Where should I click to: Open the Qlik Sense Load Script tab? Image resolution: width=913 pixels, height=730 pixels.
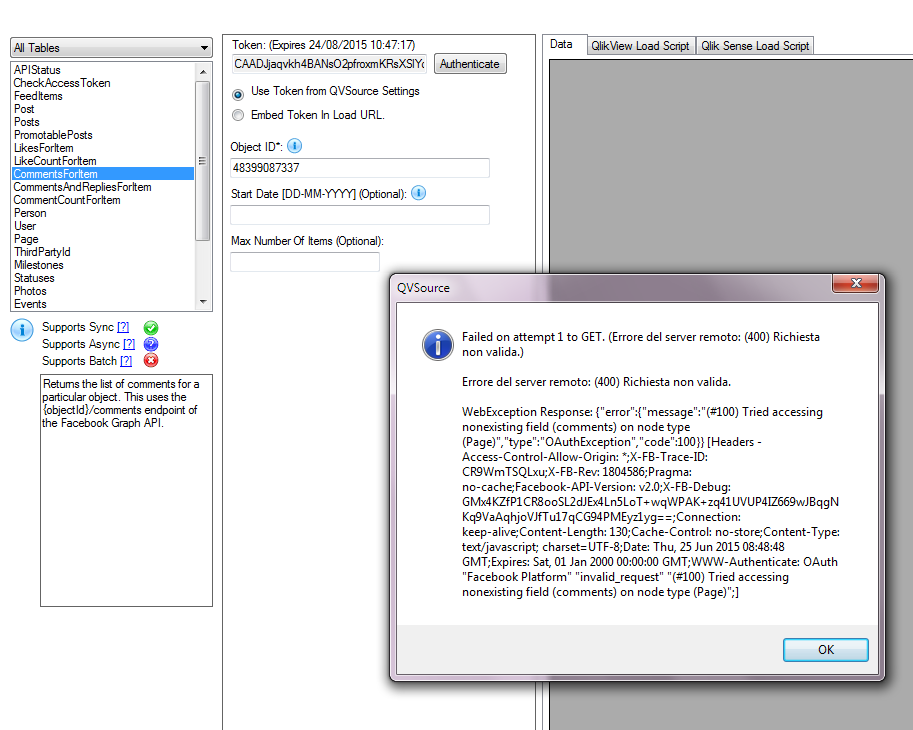(x=755, y=45)
